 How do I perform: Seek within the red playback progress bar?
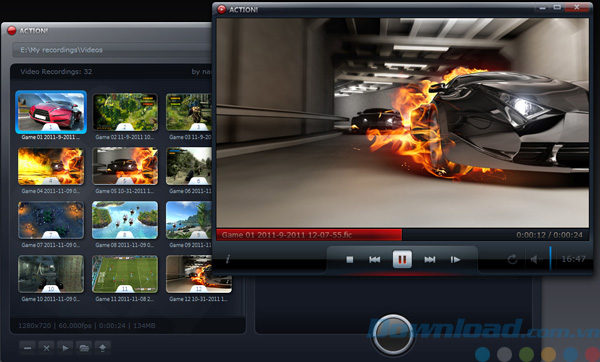[x=309, y=235]
